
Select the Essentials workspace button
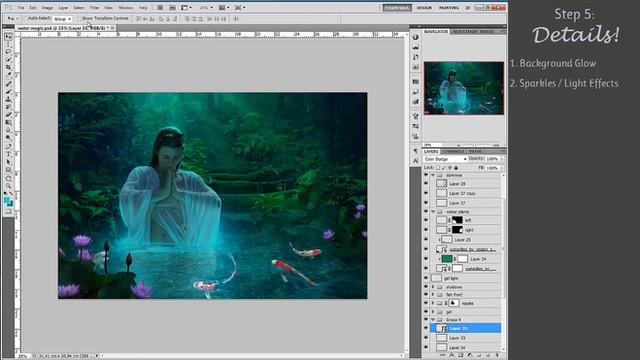click(x=397, y=8)
